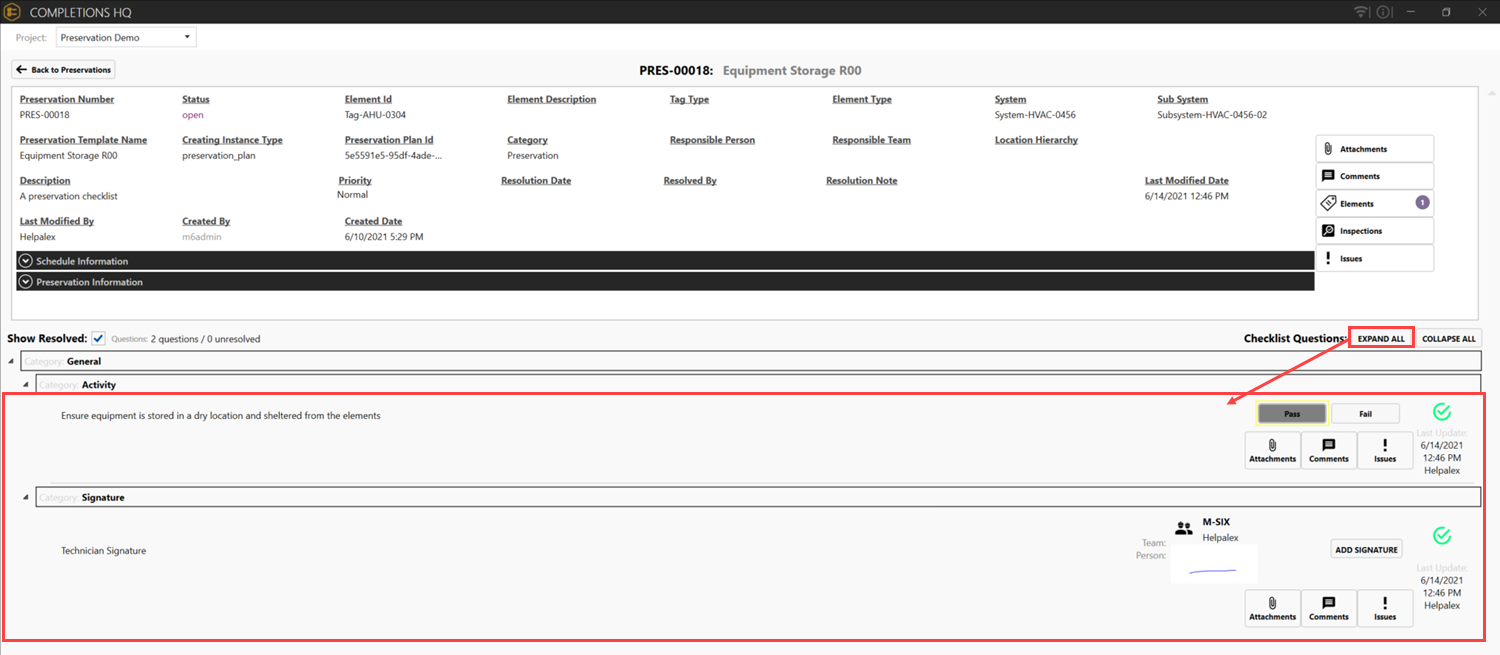Click the 2 questions / 0 unresolved text
This screenshot has width=1500, height=655.
[x=205, y=339]
